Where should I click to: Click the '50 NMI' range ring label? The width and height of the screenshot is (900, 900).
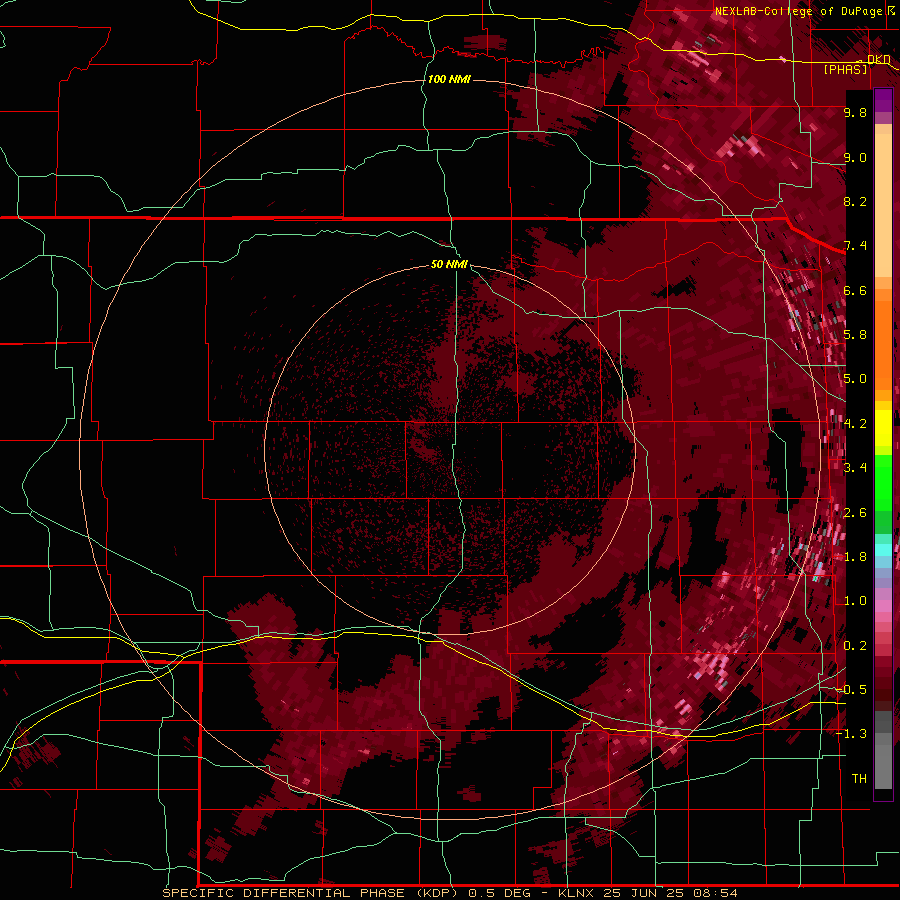click(x=449, y=264)
